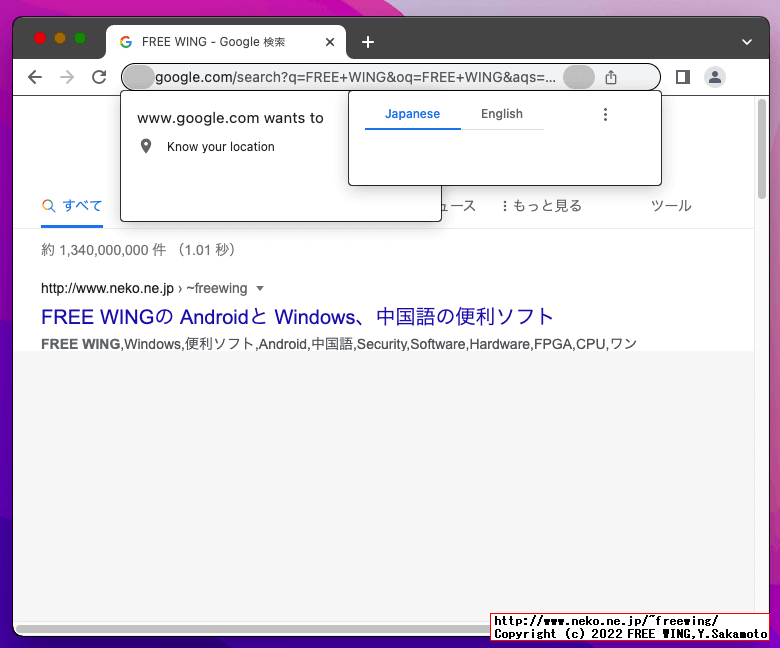The width and height of the screenshot is (780, 648).
Task: Reload the Google search page
Action: click(99, 77)
